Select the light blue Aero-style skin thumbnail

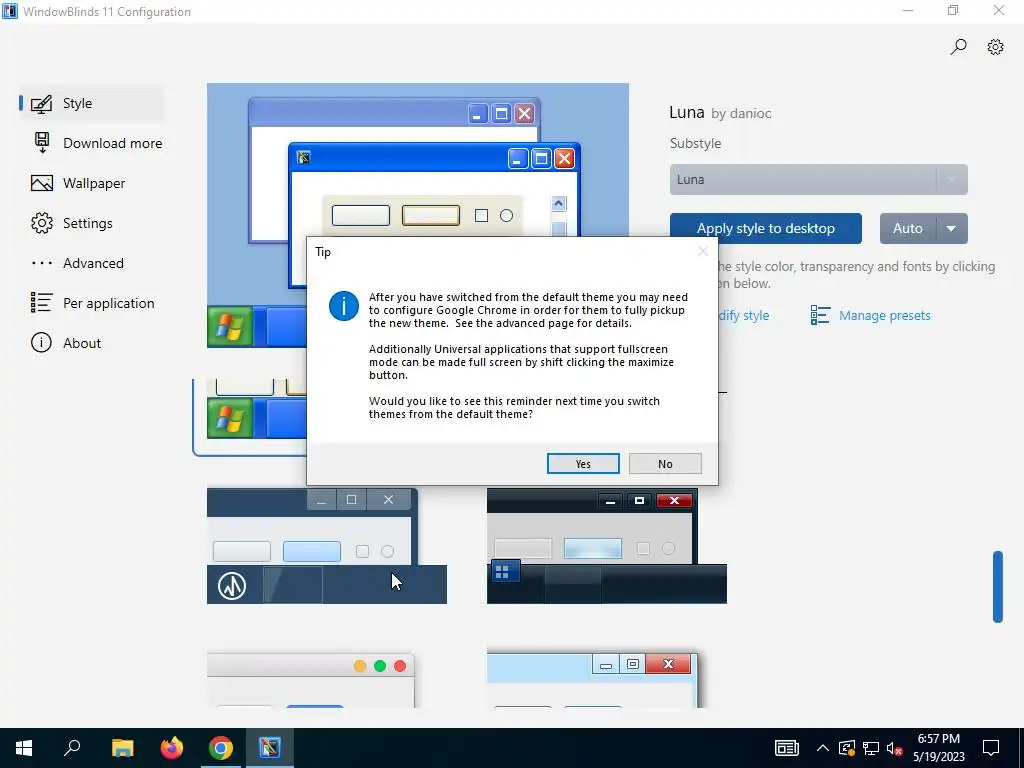click(x=592, y=679)
